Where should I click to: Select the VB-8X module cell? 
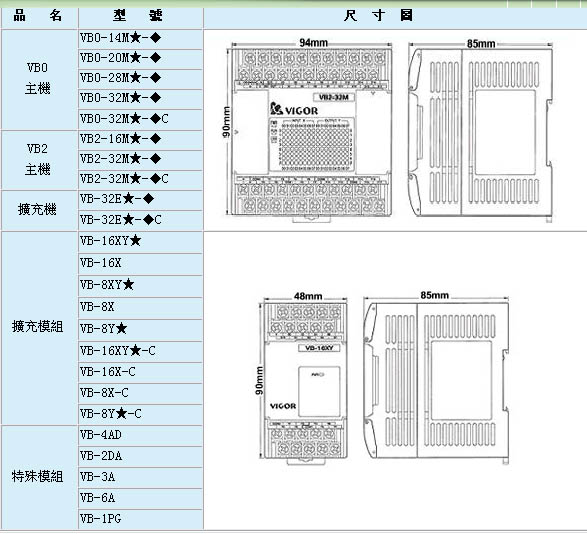(x=140, y=307)
